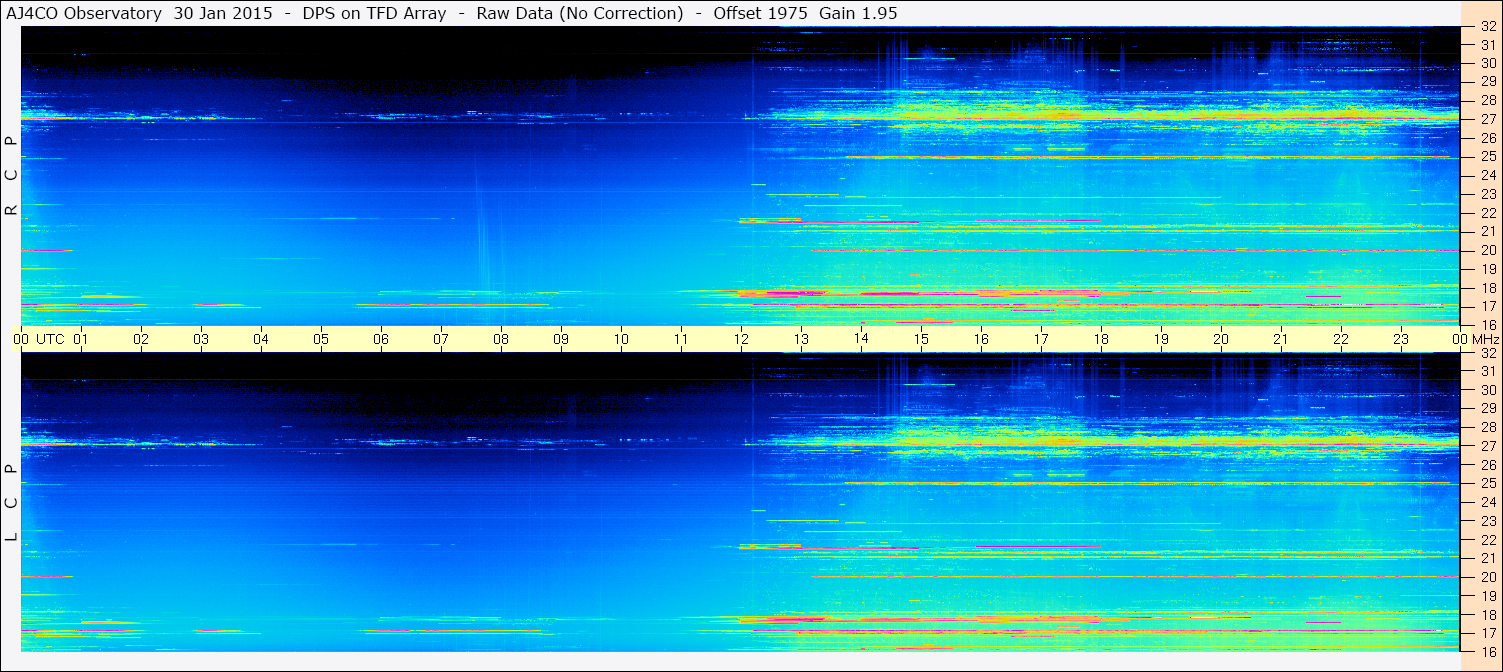Image resolution: width=1503 pixels, height=672 pixels.
Task: Click 'Raw Data (No Correction)' in the header
Action: click(580, 13)
